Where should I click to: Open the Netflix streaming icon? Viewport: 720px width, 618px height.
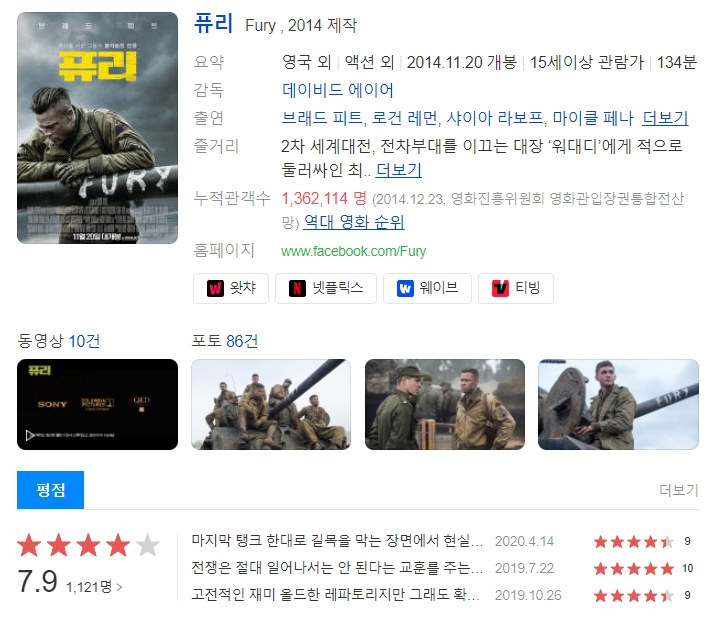[x=326, y=288]
